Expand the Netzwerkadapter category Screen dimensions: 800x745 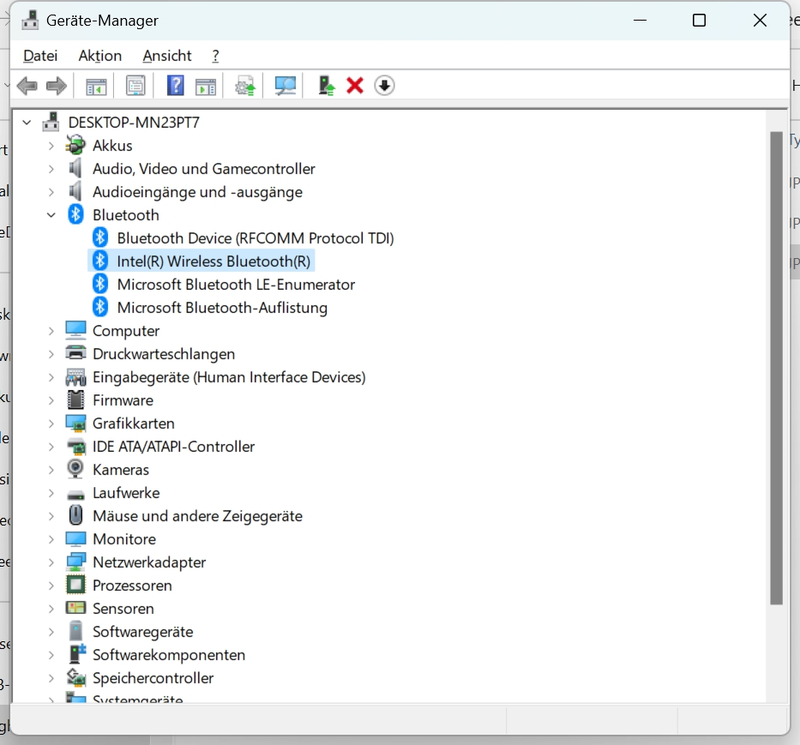tap(51, 562)
